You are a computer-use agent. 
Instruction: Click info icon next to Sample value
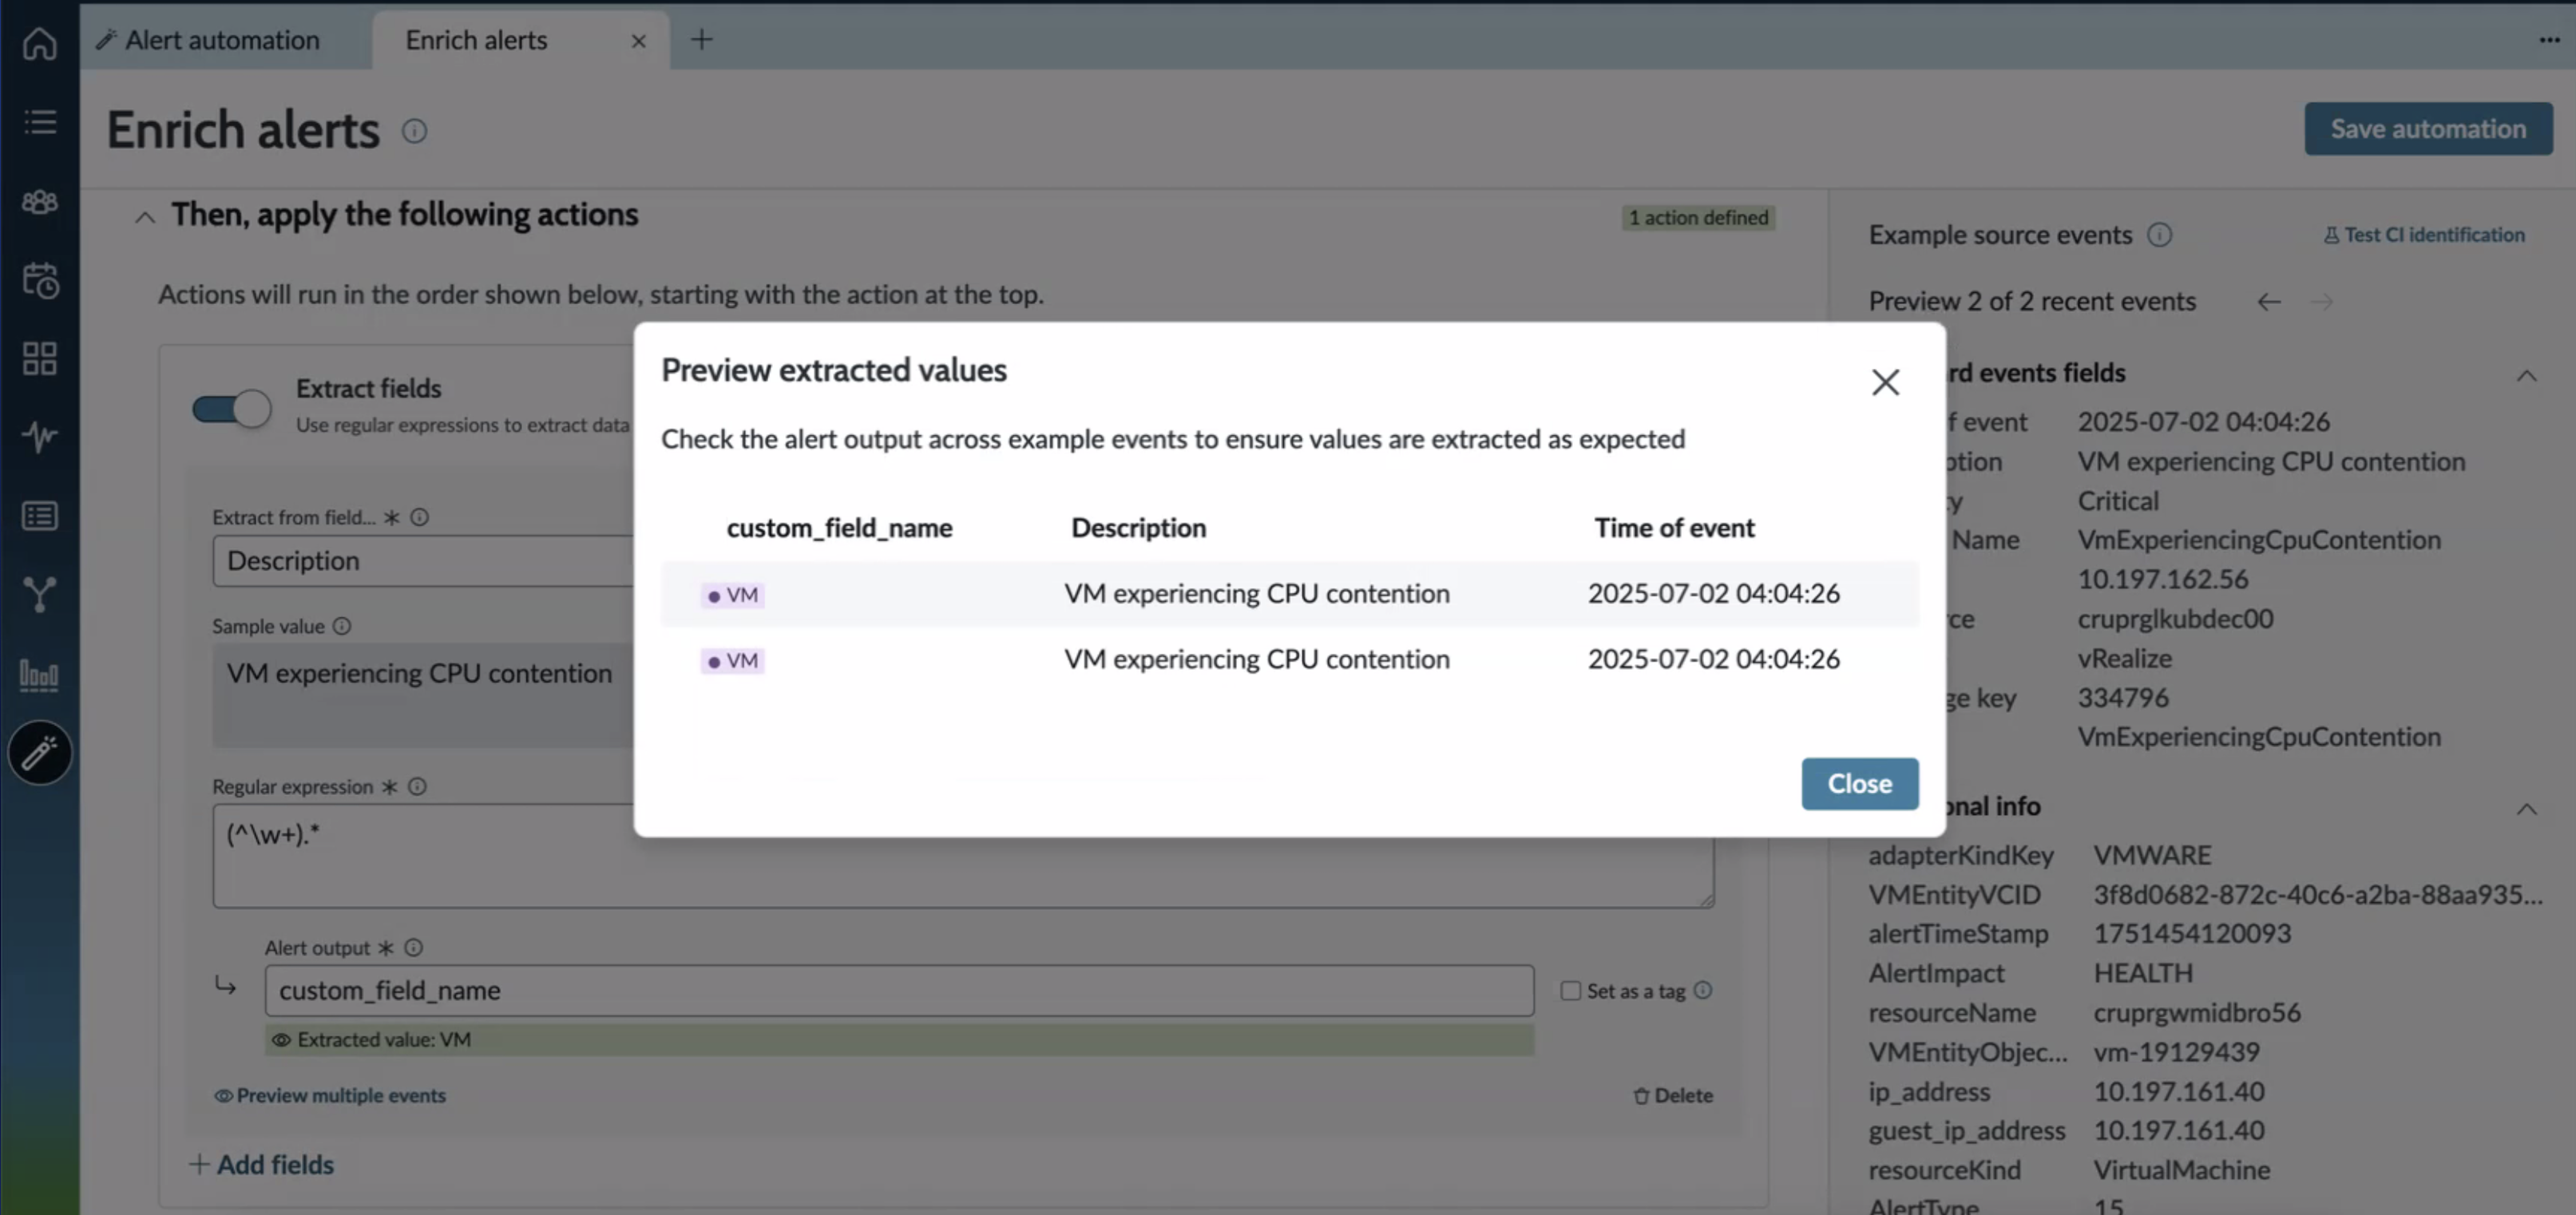pyautogui.click(x=342, y=626)
